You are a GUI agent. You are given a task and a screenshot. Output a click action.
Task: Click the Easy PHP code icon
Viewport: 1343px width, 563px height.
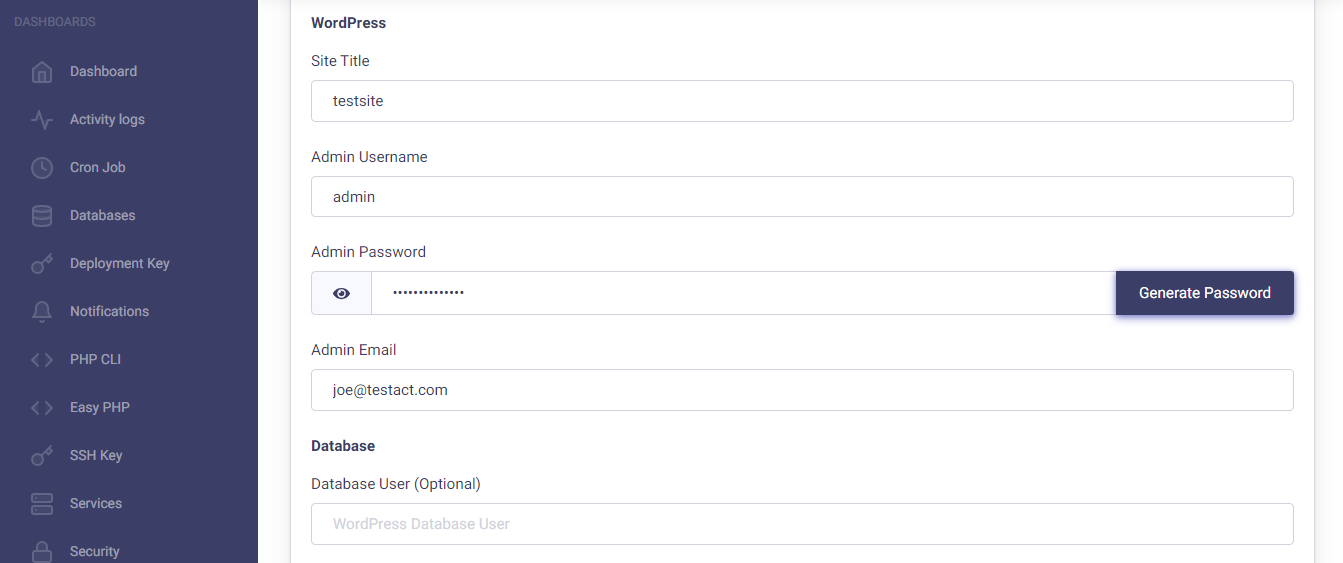coord(42,408)
